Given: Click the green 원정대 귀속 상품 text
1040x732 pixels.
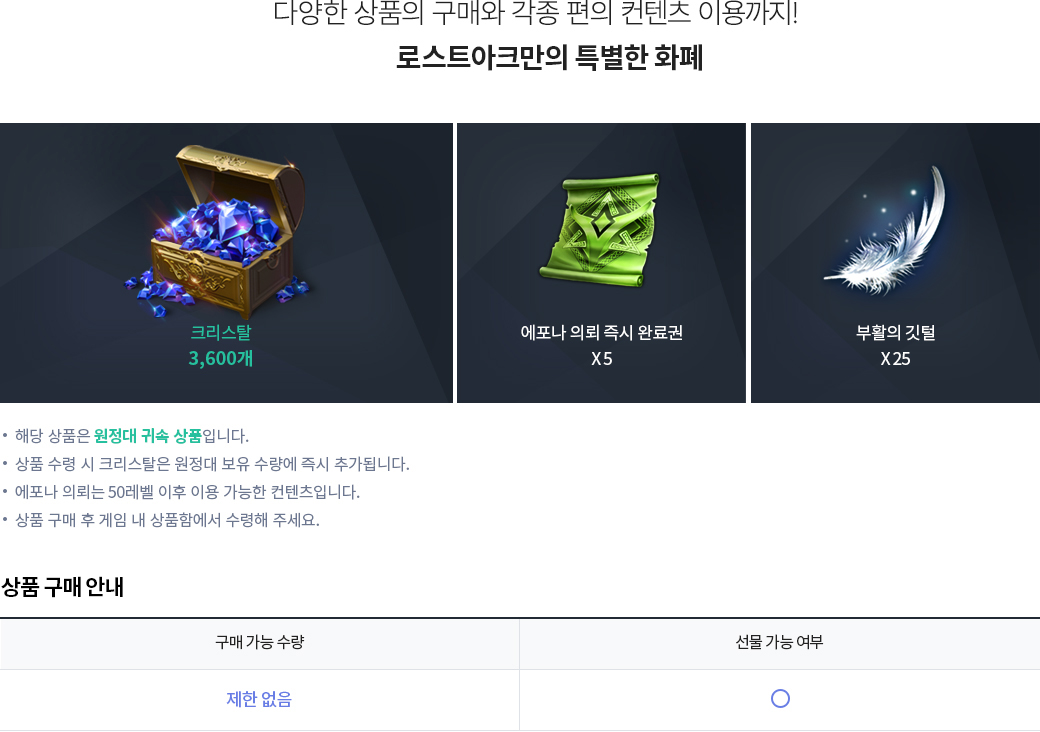Looking at the screenshot, I should pyautogui.click(x=148, y=436).
